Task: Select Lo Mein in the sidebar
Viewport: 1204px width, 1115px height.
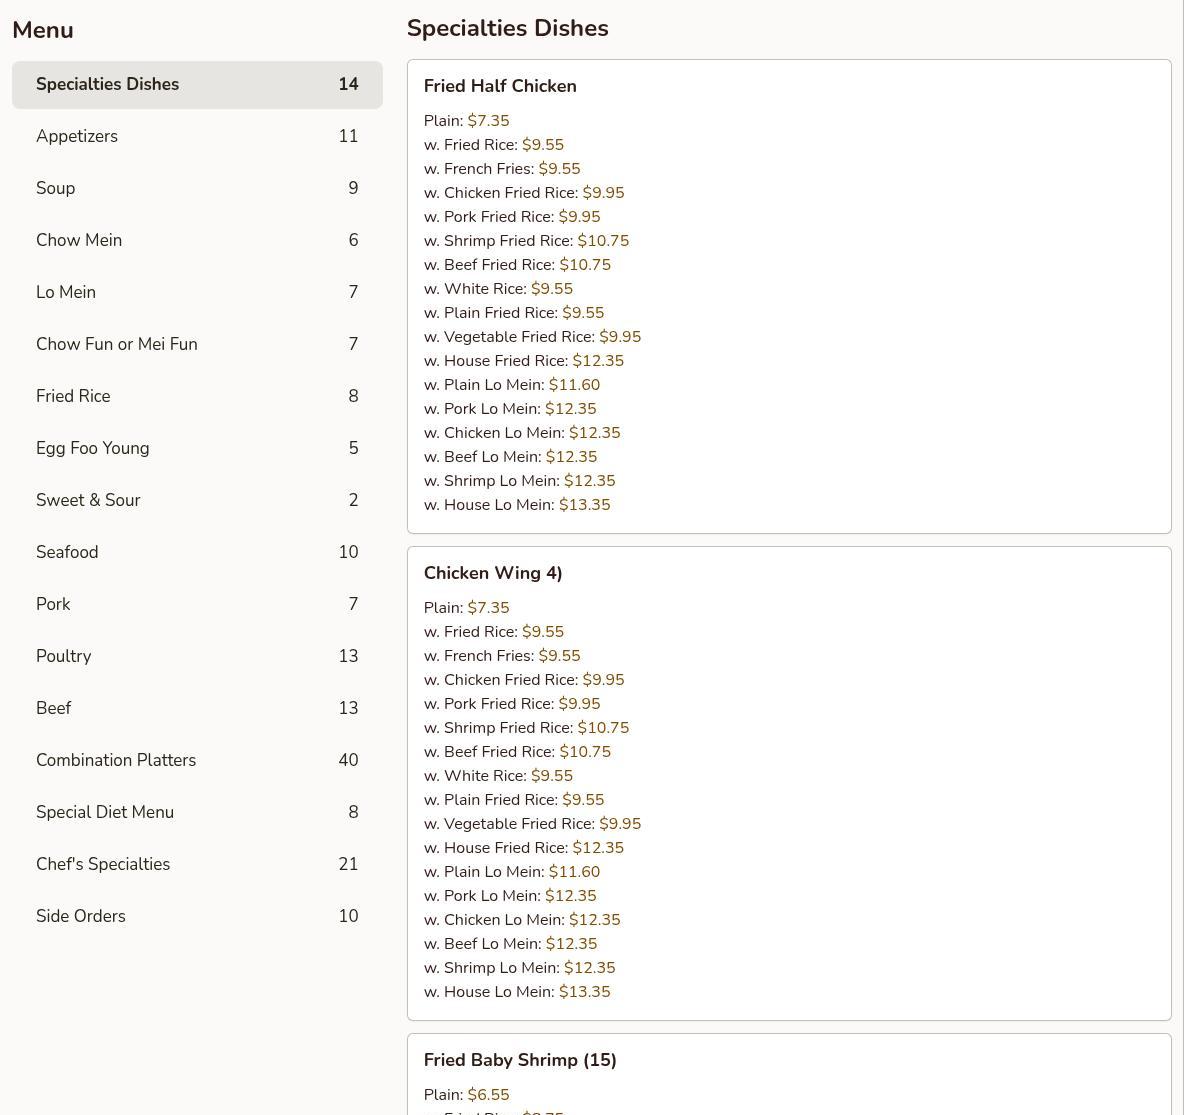Action: 197,293
